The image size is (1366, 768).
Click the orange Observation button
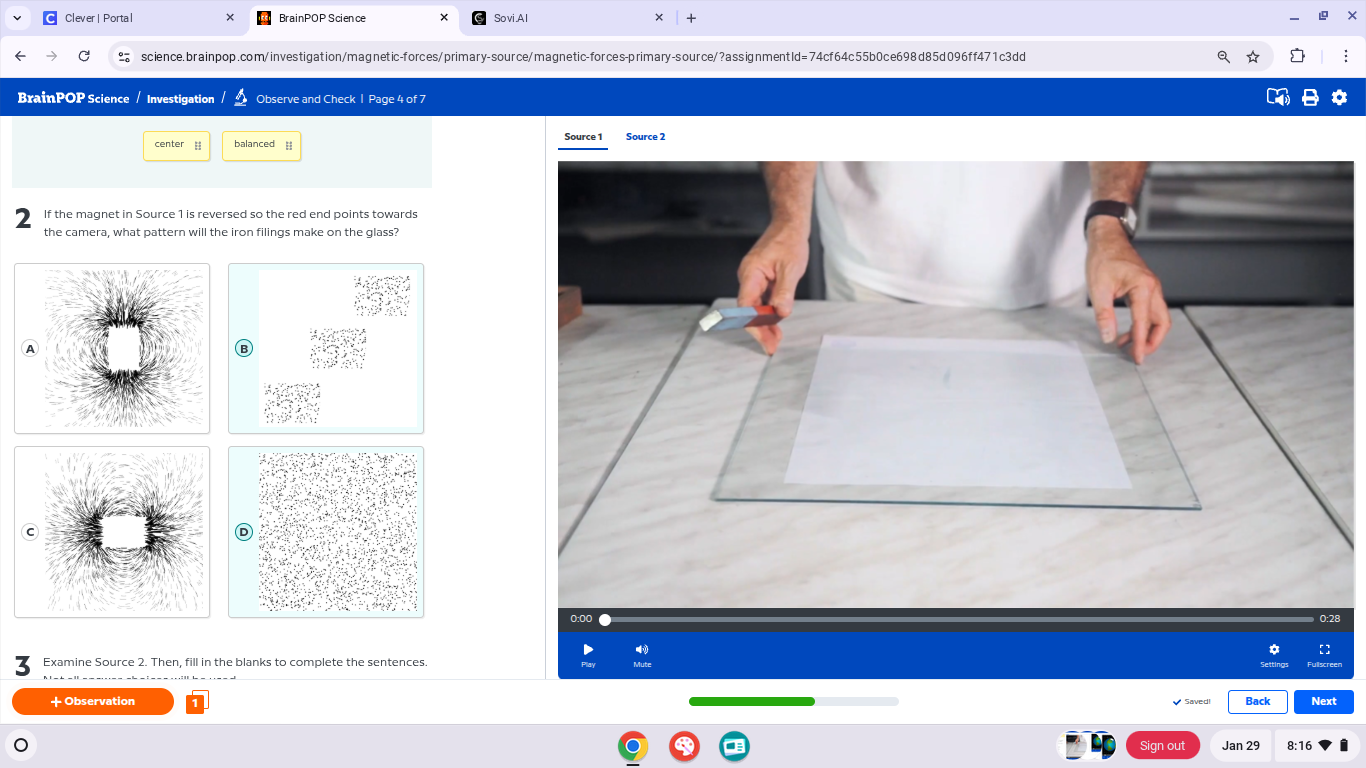(93, 702)
